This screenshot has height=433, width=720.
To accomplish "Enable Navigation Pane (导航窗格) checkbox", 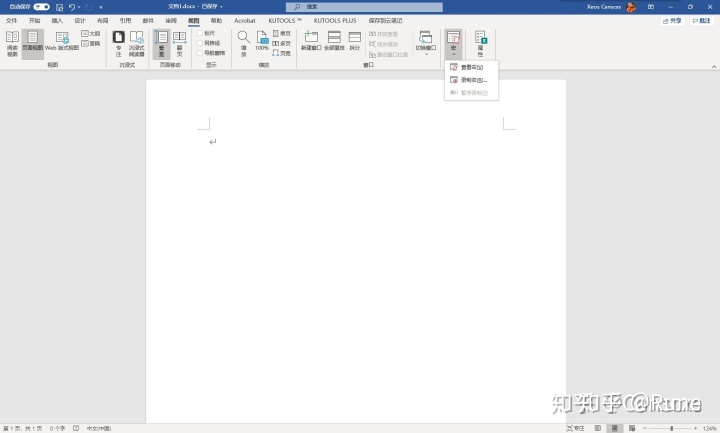I will (199, 53).
